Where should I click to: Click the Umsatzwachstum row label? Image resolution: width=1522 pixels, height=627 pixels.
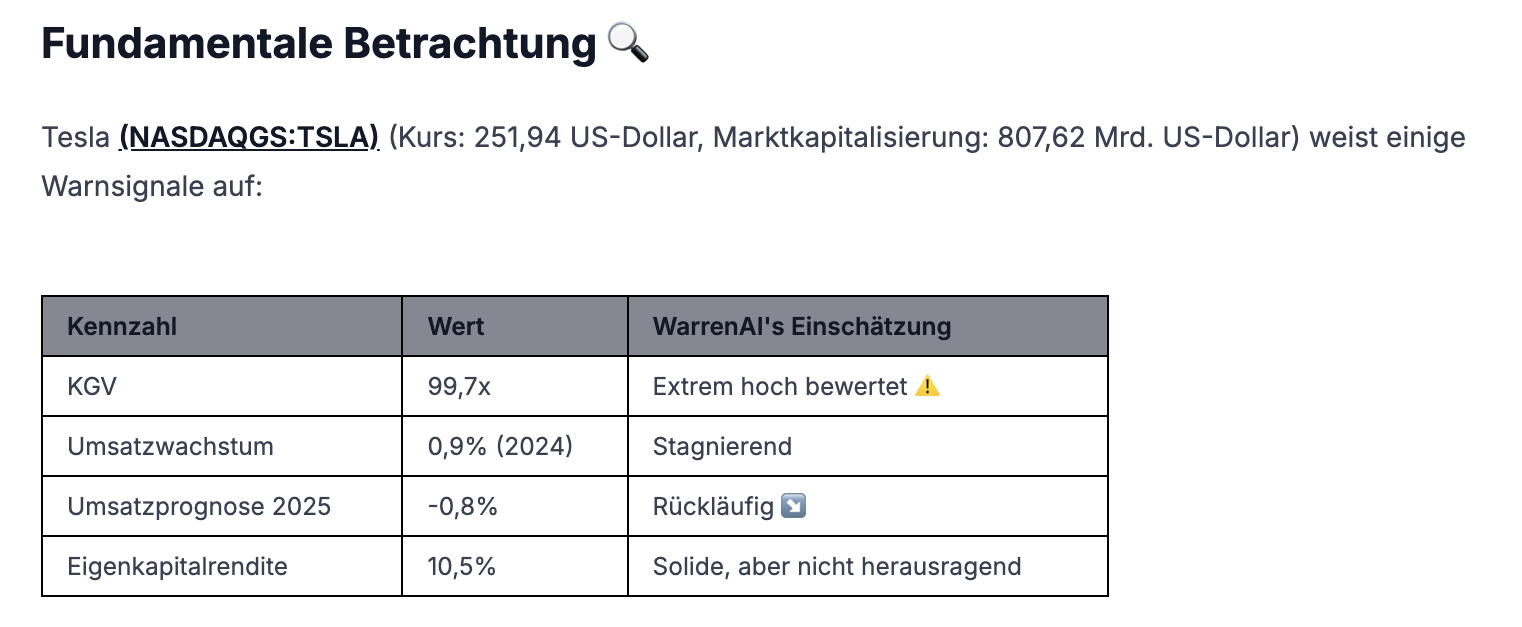pyautogui.click(x=222, y=446)
